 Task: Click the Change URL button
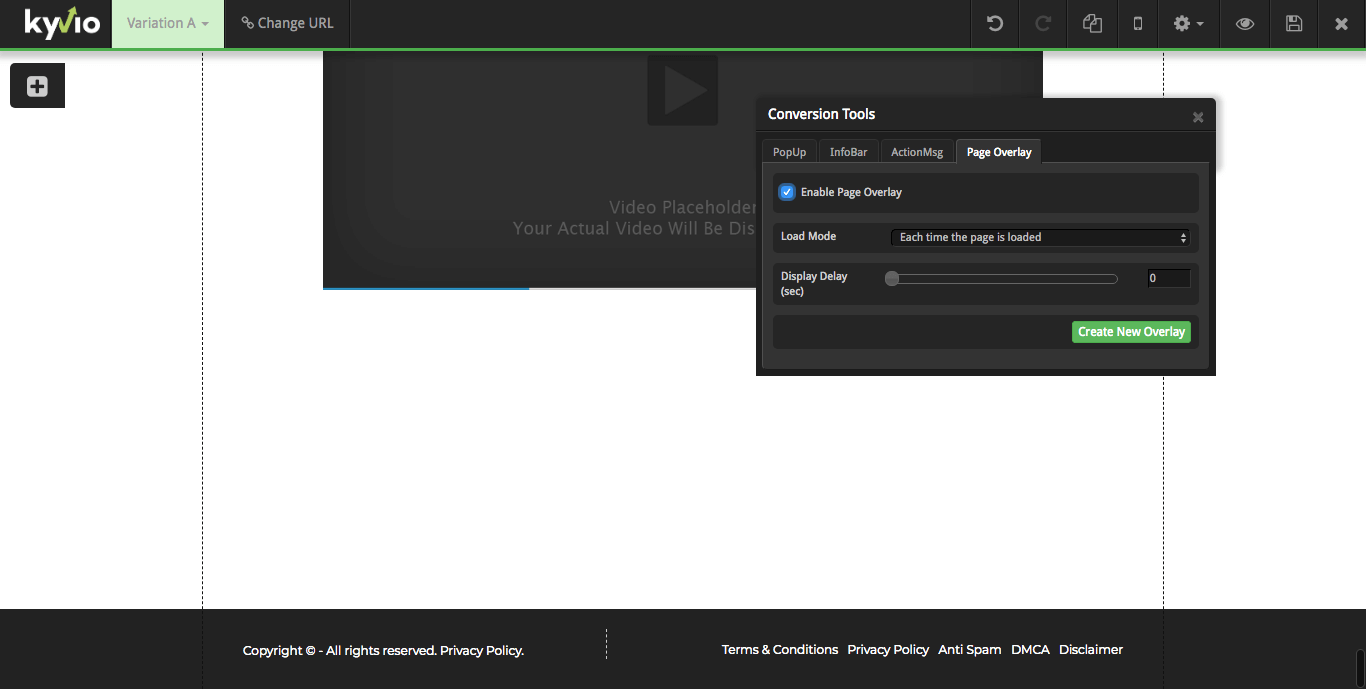288,23
